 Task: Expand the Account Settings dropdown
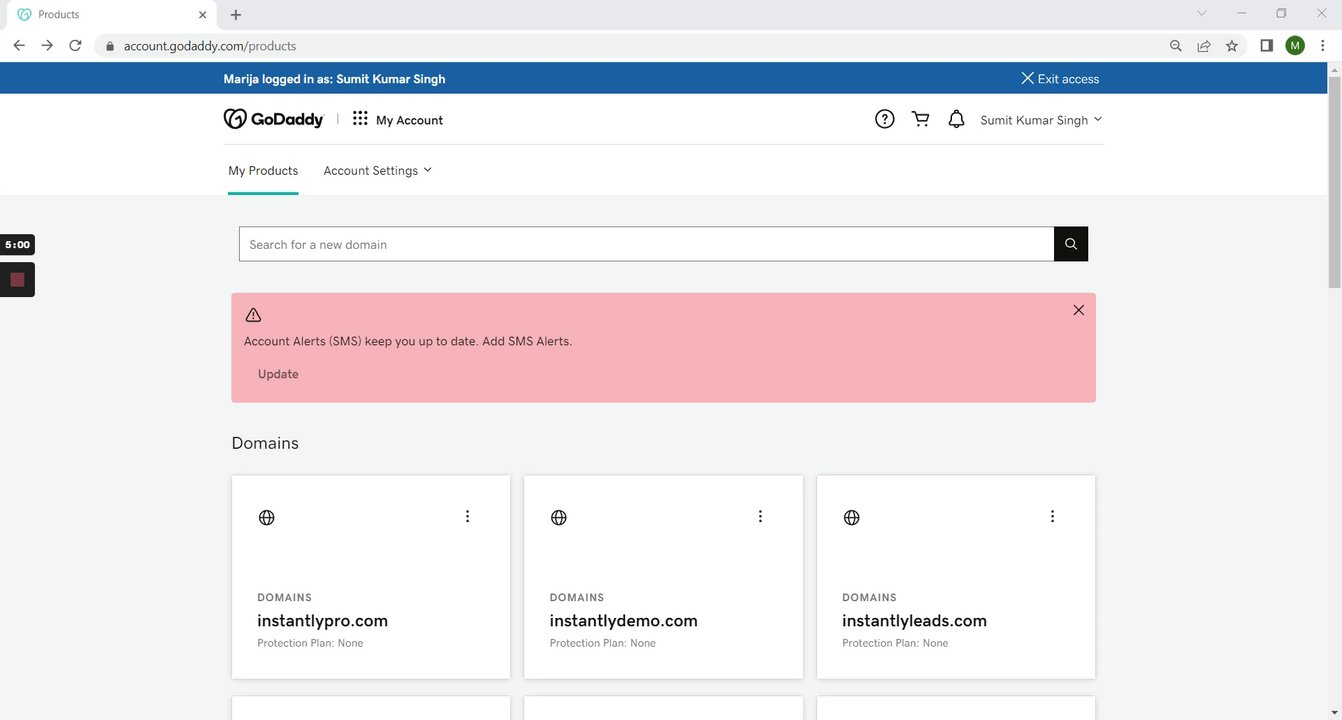pos(377,171)
